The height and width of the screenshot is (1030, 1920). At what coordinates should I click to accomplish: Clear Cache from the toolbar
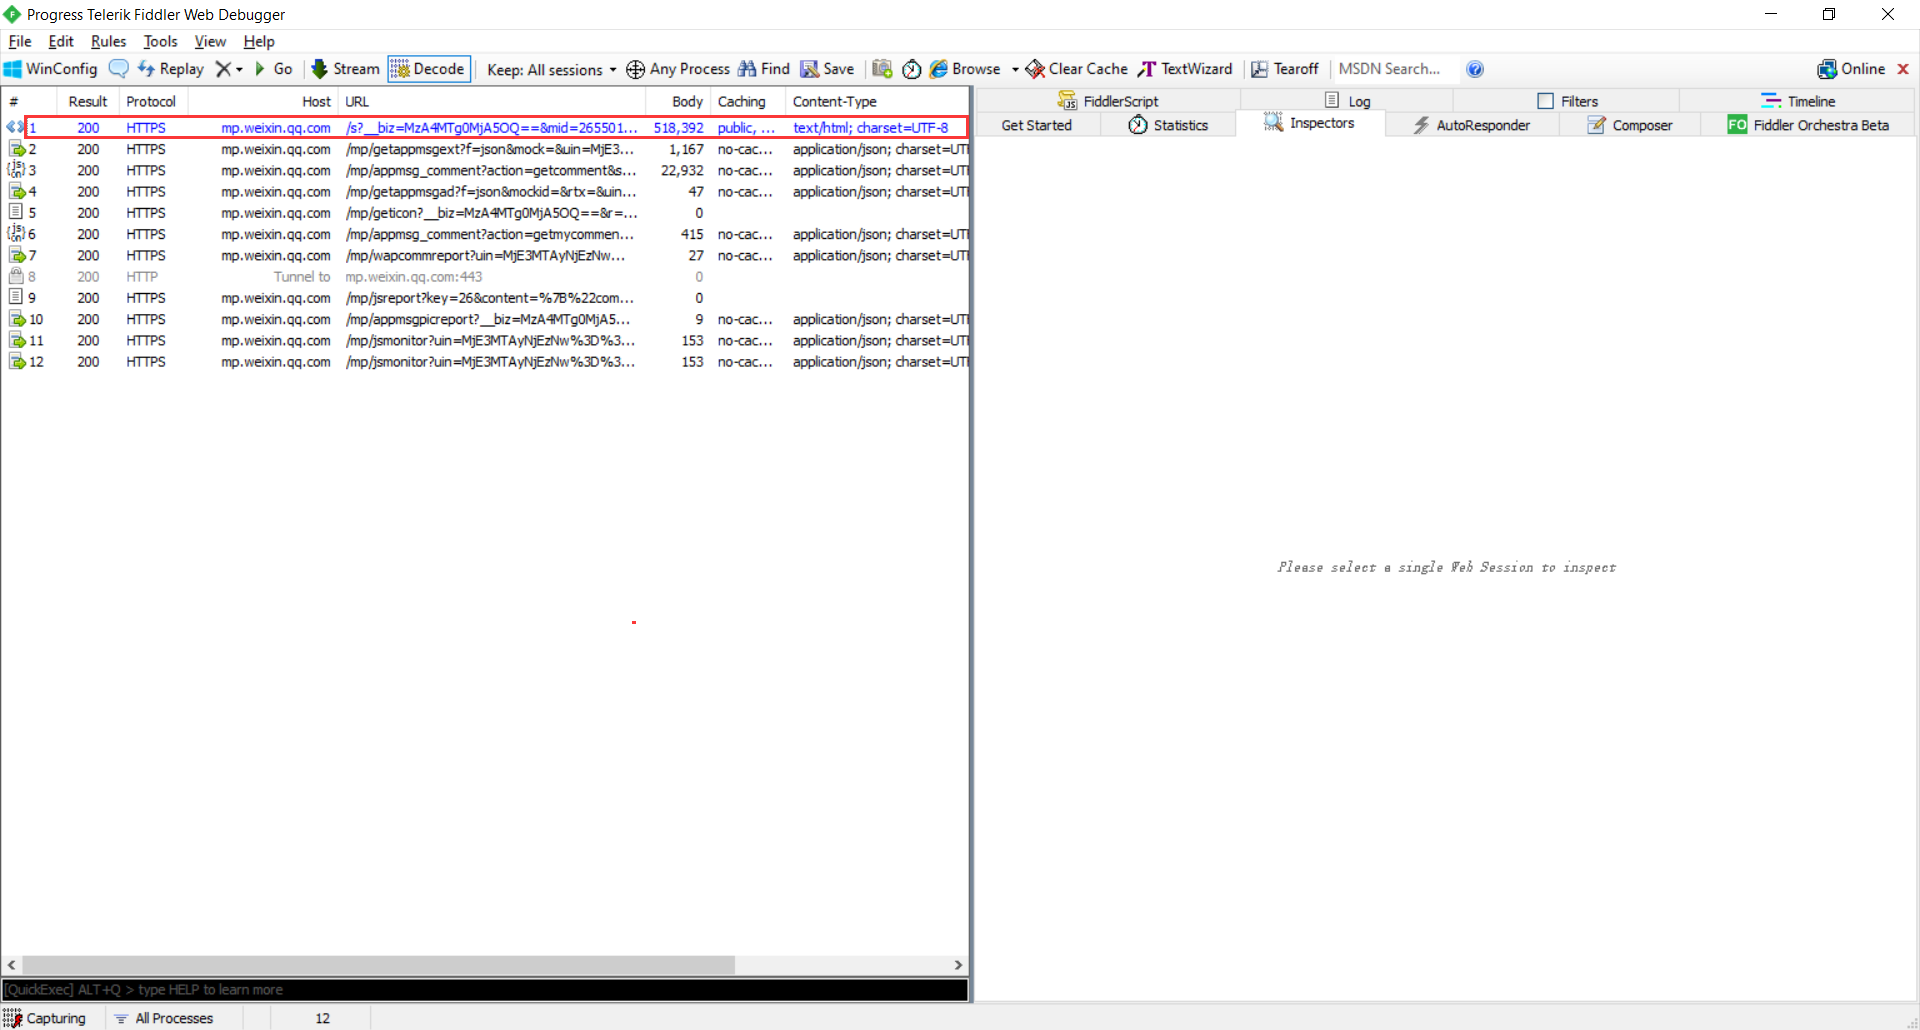point(1077,69)
